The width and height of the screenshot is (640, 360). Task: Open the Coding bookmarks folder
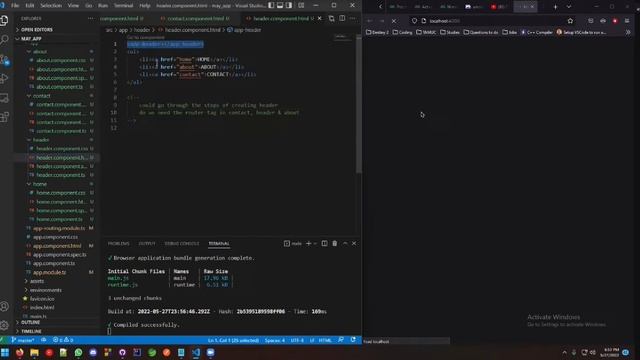[402, 32]
